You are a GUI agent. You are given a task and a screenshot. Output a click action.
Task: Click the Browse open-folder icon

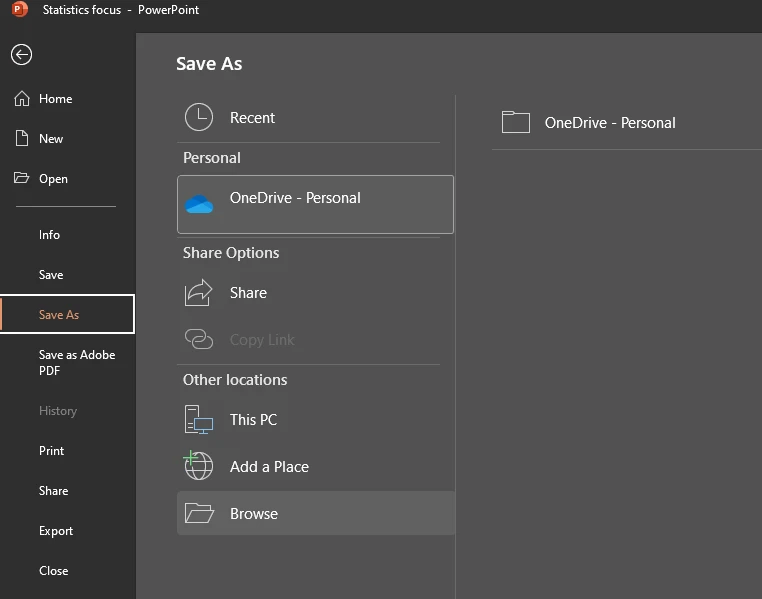pos(199,513)
